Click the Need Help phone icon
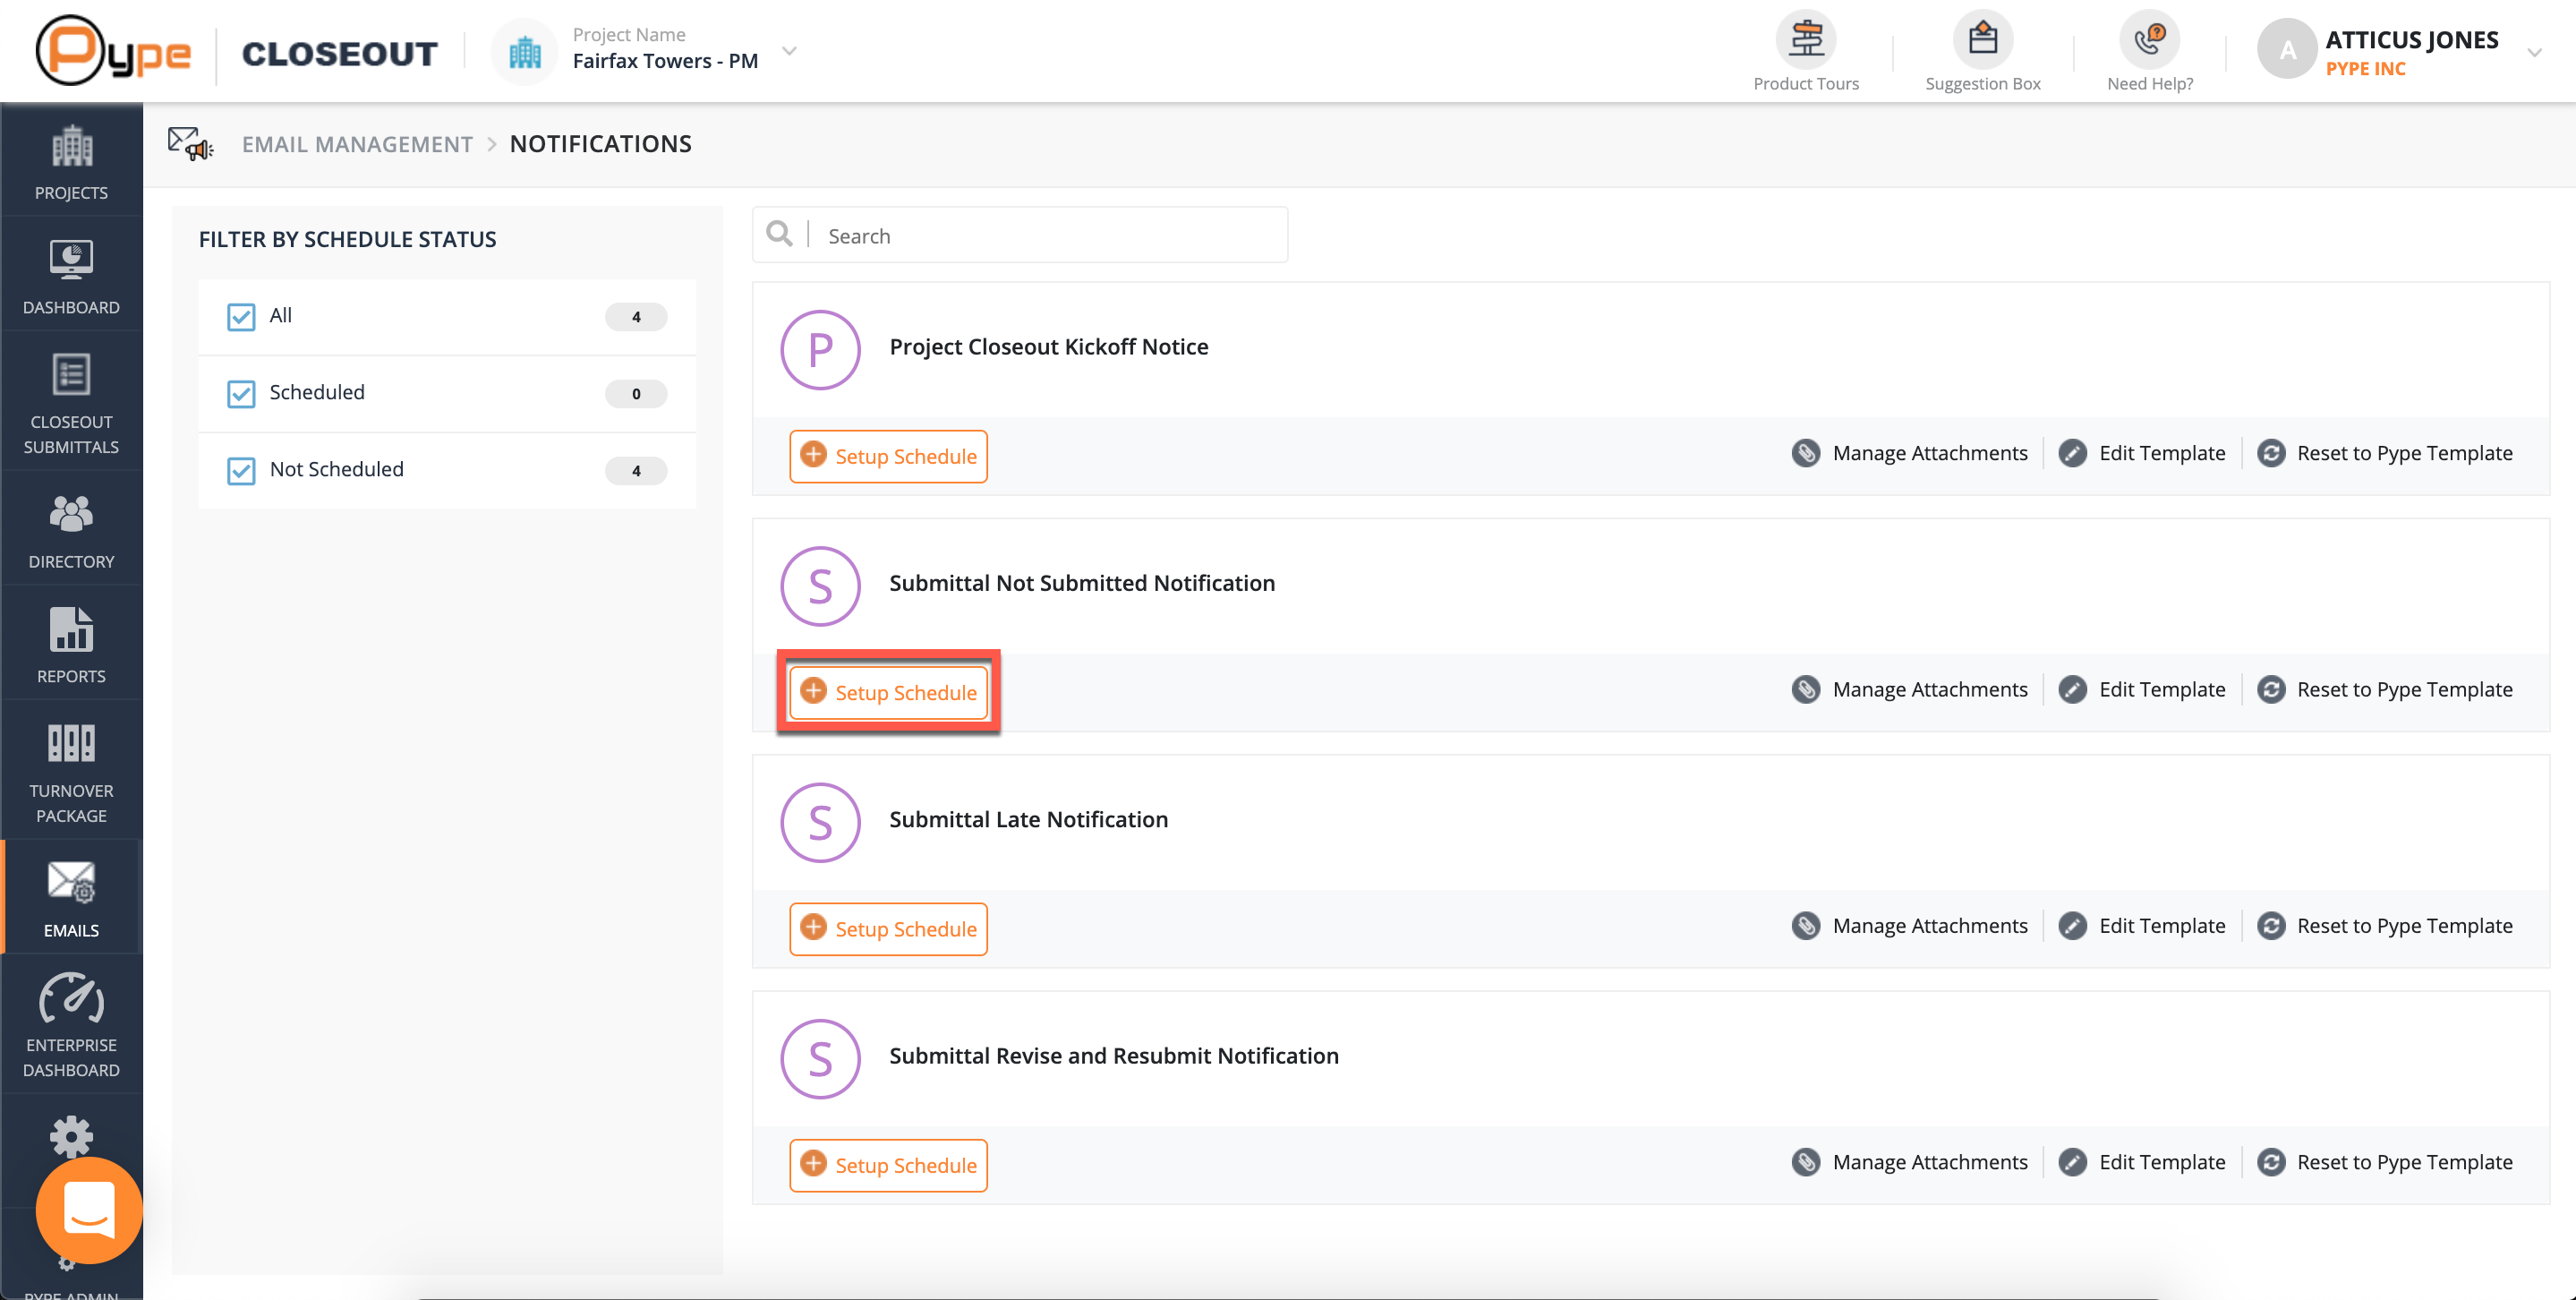This screenshot has width=2576, height=1300. point(2149,40)
